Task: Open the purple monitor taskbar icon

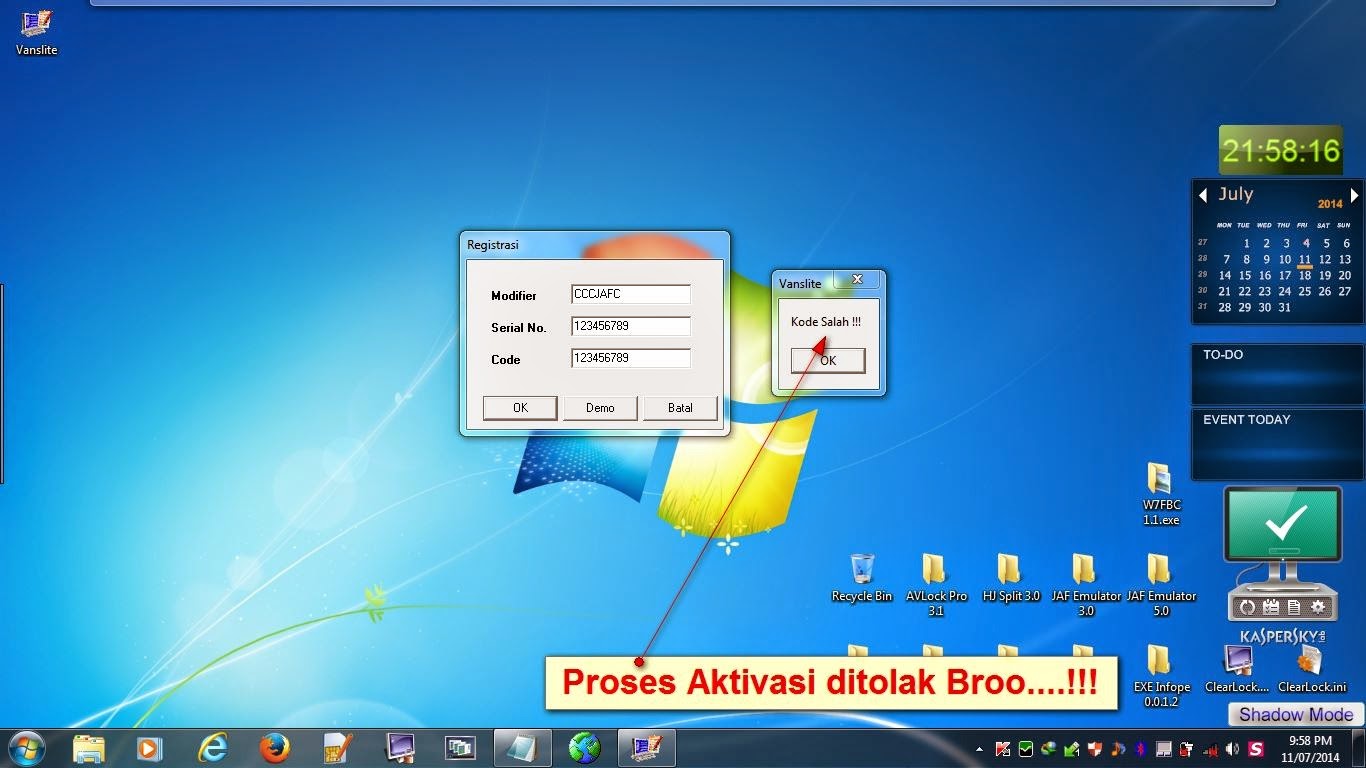Action: (400, 748)
